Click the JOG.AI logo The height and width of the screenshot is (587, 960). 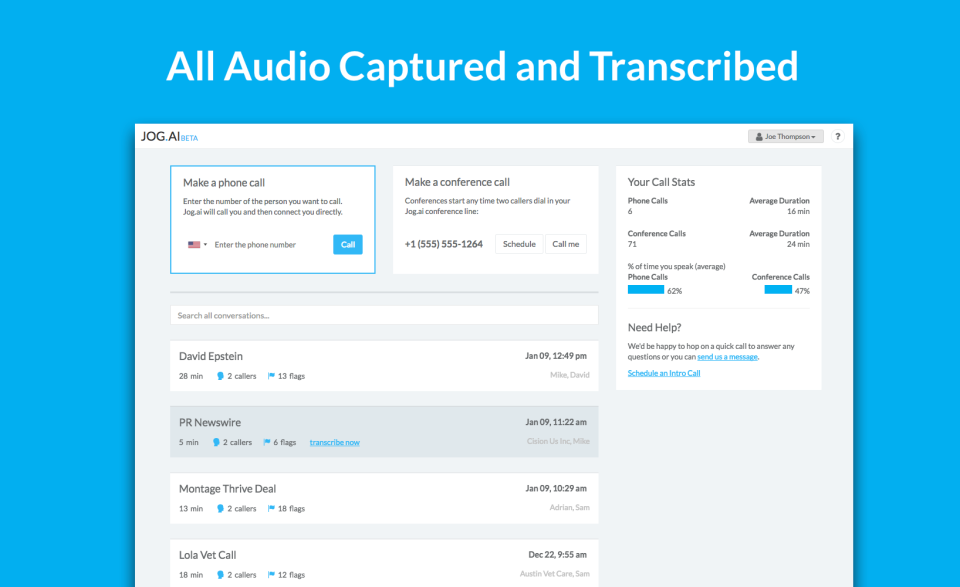tap(162, 135)
